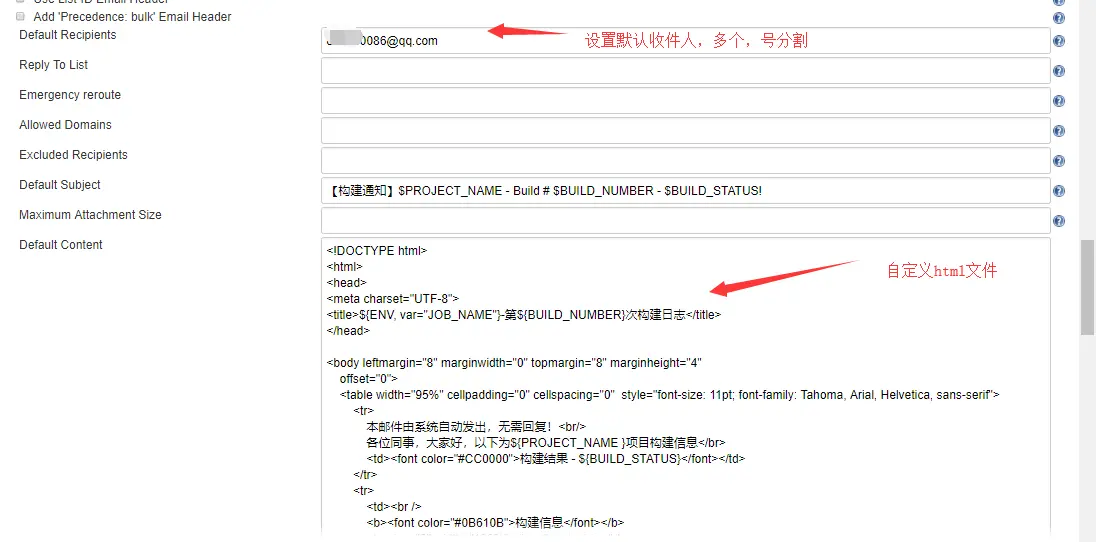The width and height of the screenshot is (1096, 542).
Task: Show help for Allowed Domains field
Action: coord(1059,131)
